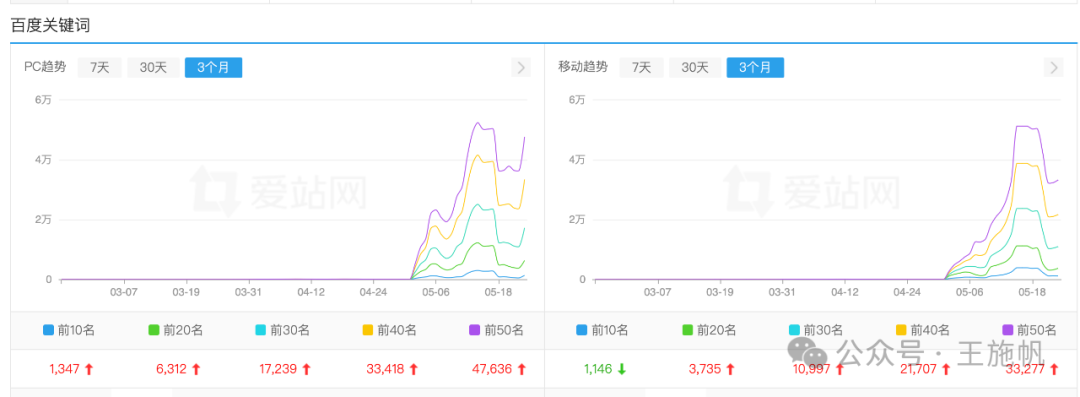Select 7天 in 移动趋势 panel

pyautogui.click(x=641, y=68)
